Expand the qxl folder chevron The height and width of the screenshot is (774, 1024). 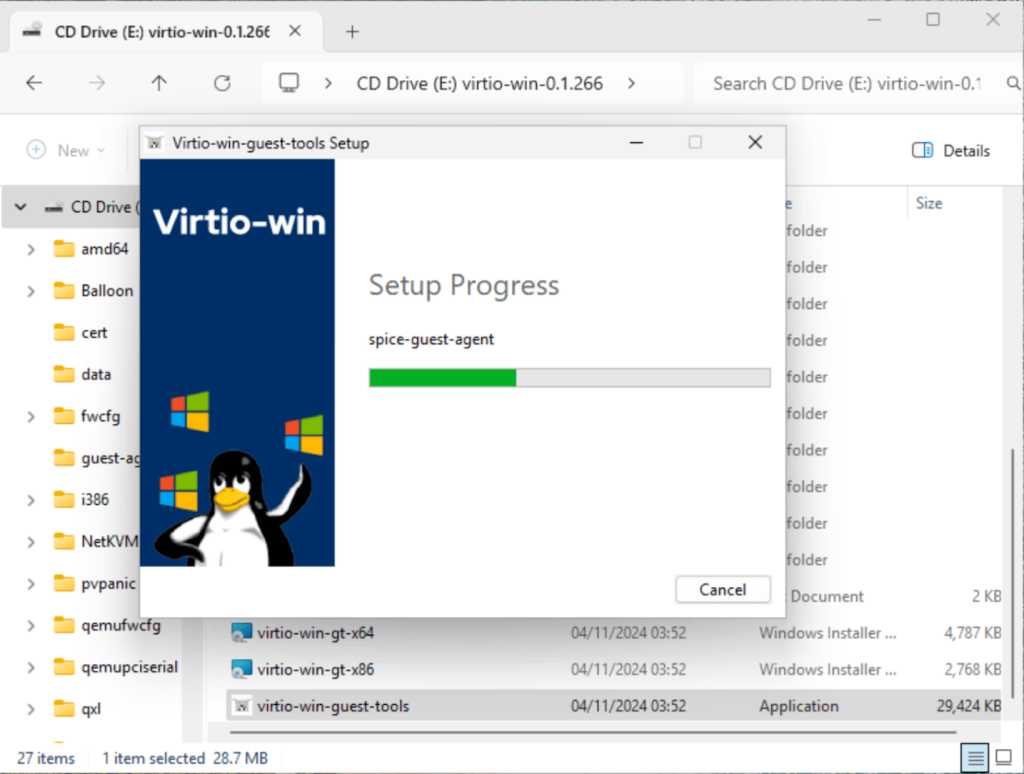tap(29, 709)
